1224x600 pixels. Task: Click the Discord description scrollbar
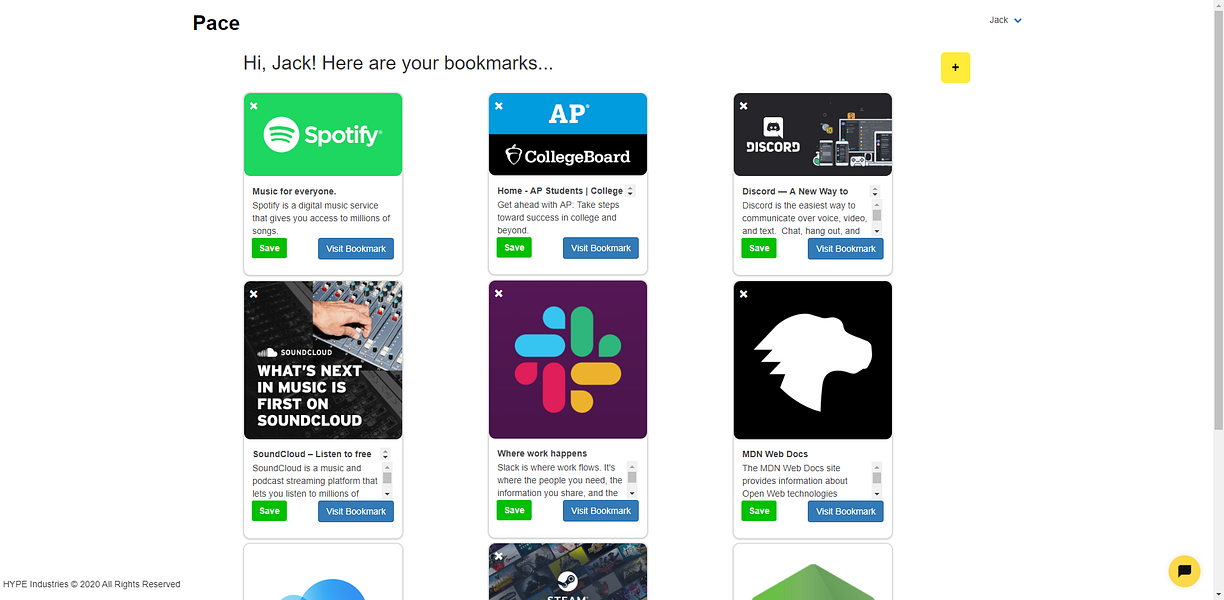(877, 218)
